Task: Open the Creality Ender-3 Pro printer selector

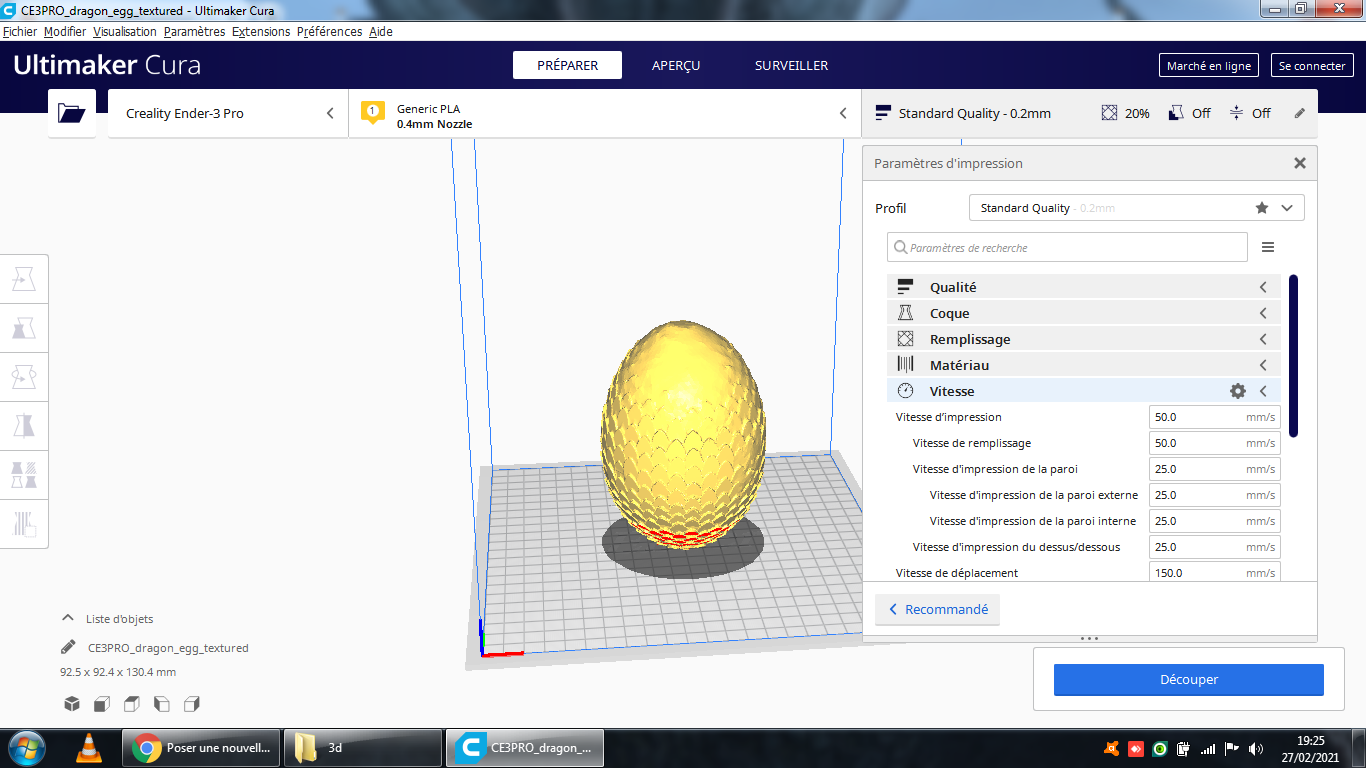Action: point(228,113)
